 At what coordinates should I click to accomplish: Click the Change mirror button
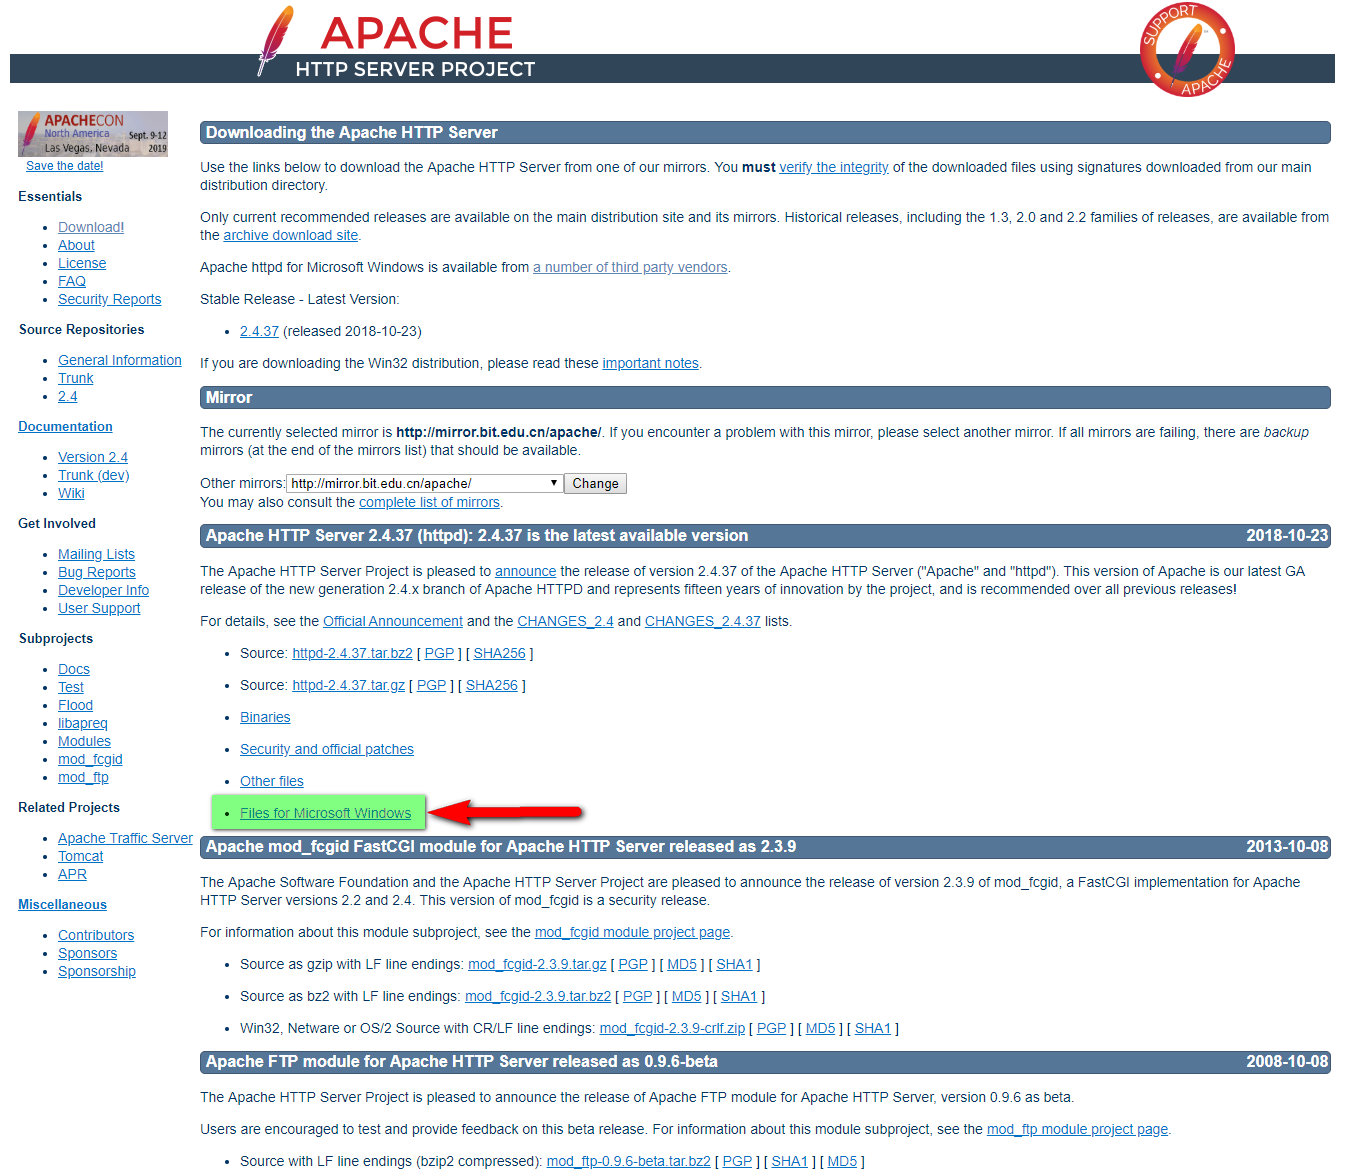tap(595, 483)
